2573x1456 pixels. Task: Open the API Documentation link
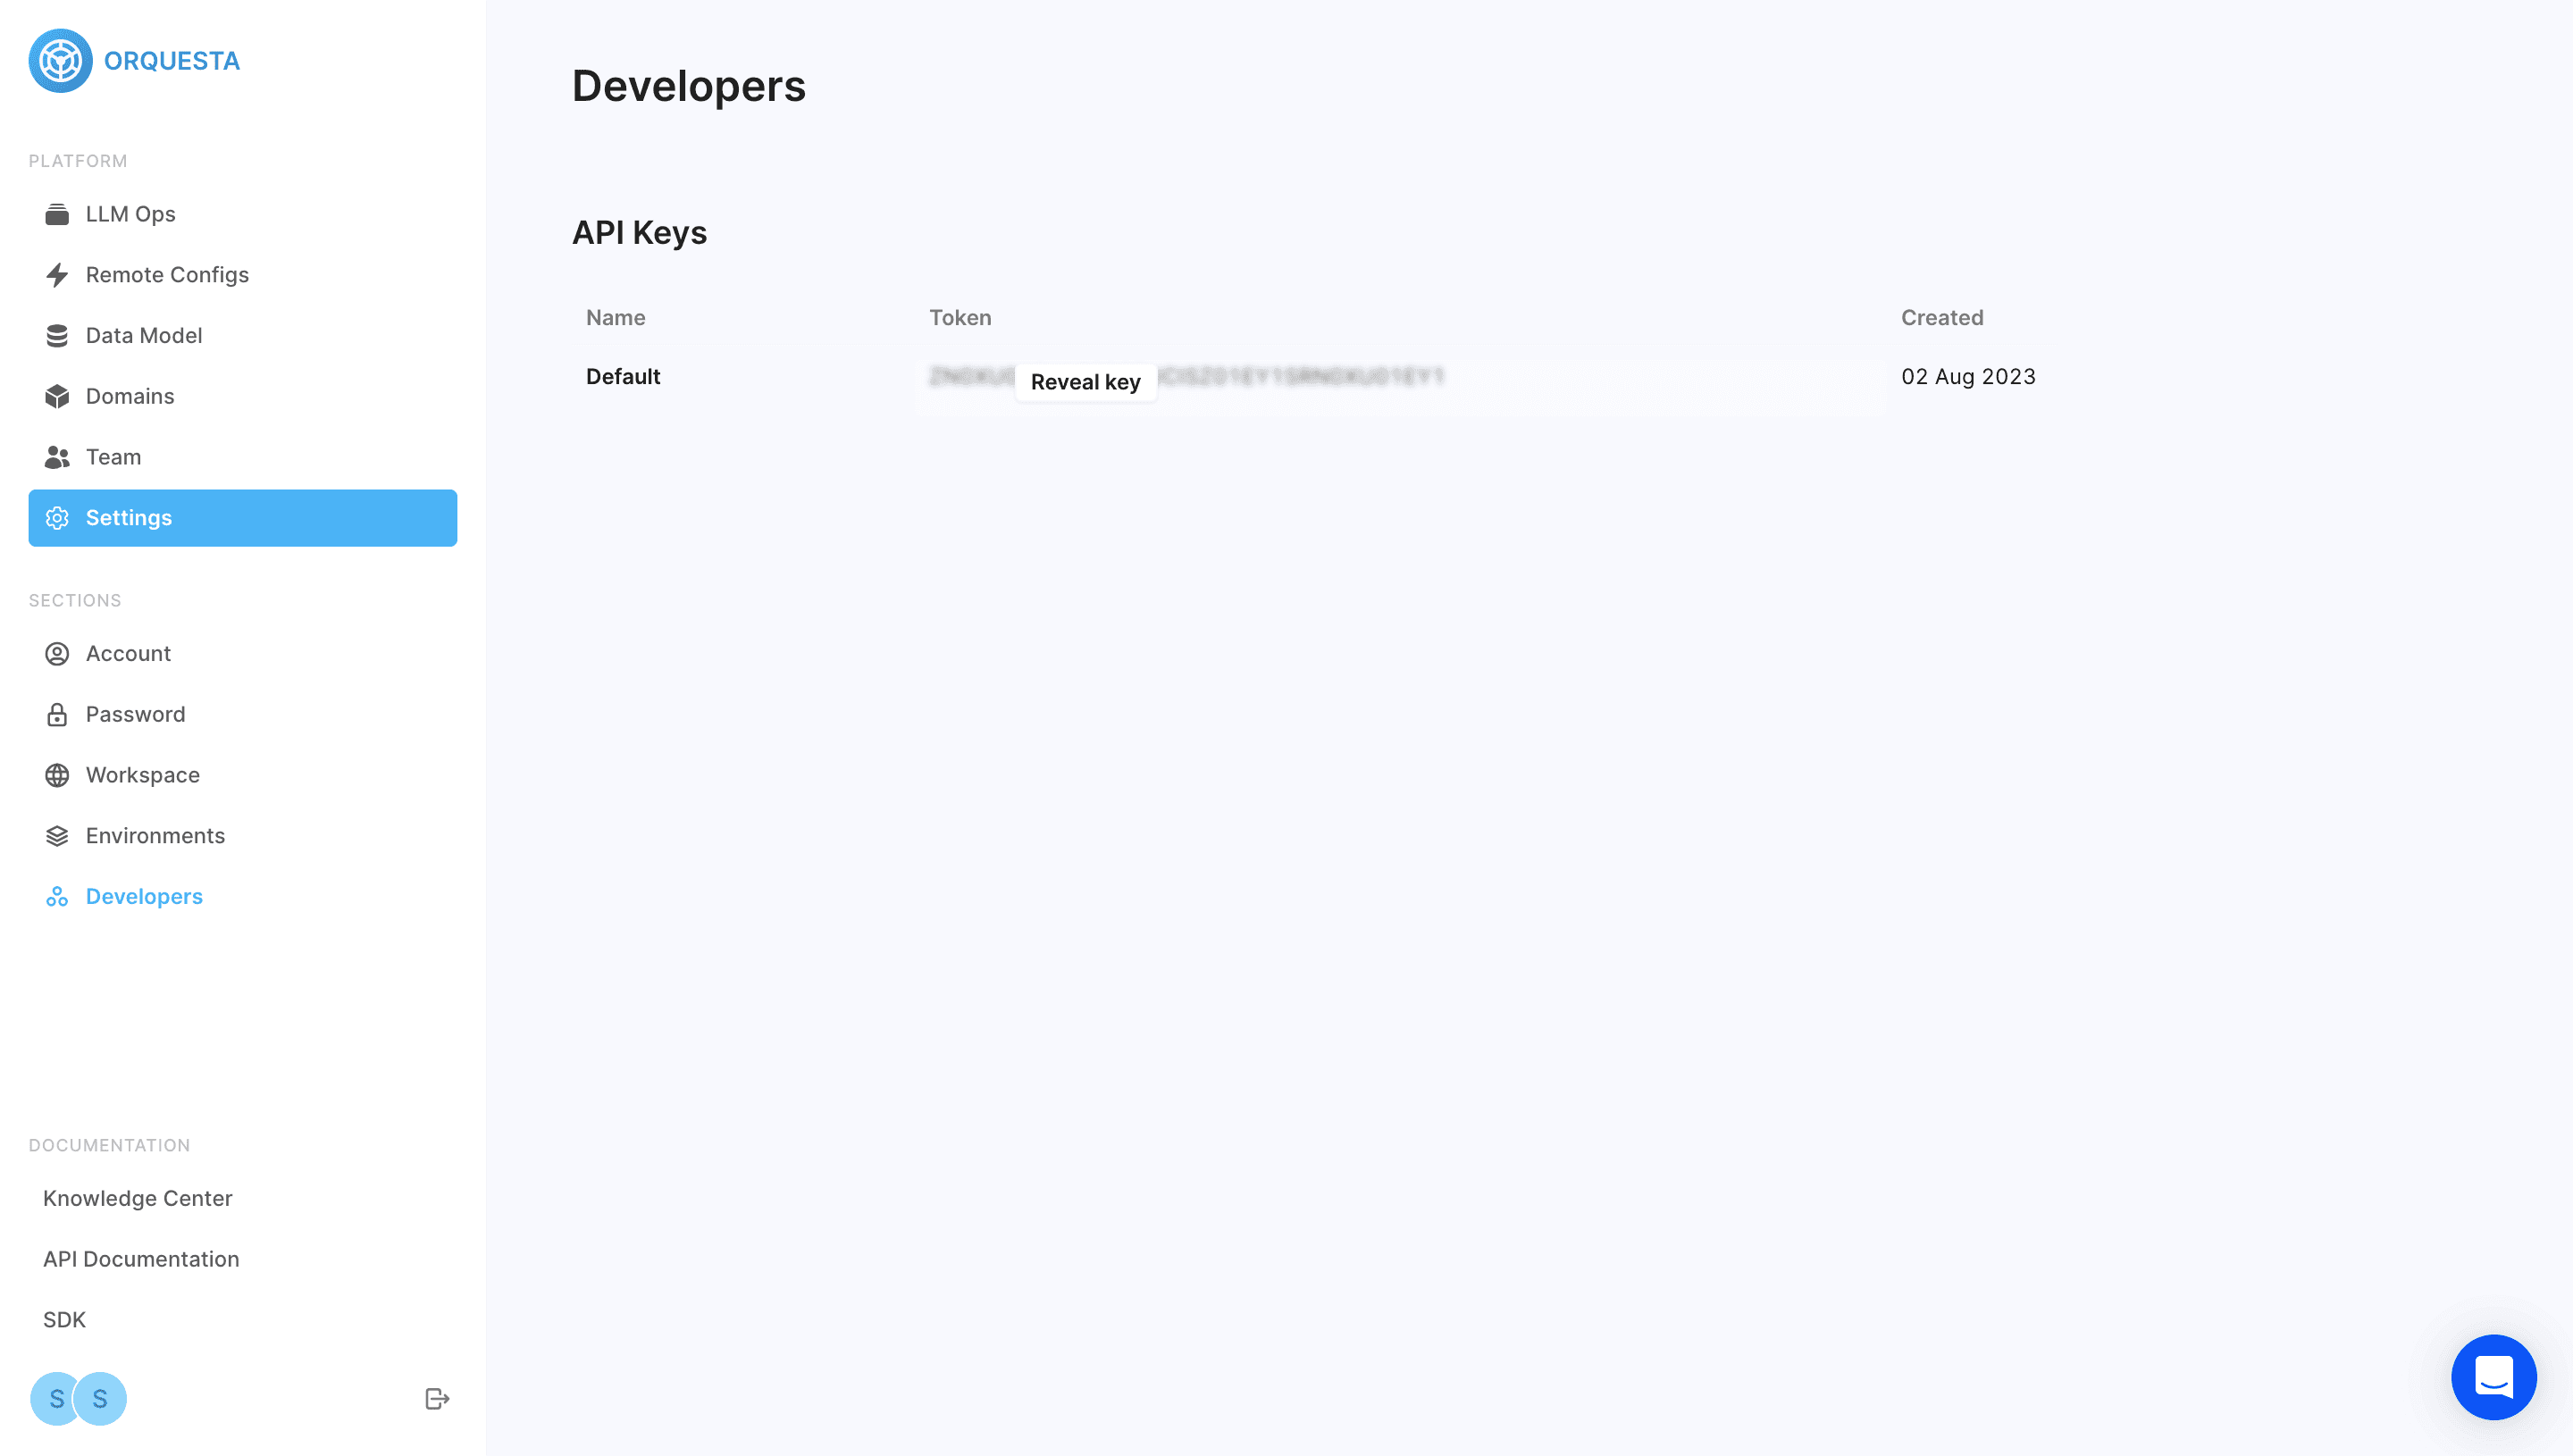tap(141, 1259)
